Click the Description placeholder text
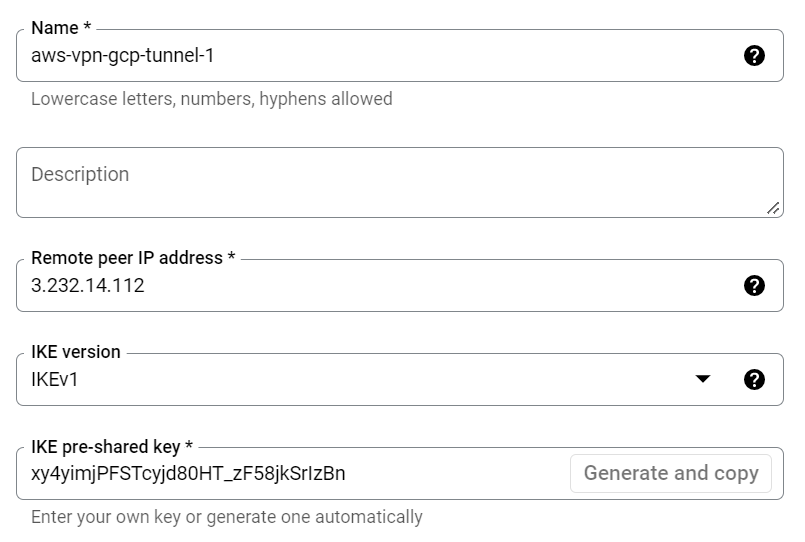Screen dimensions: 805x542 point(80,174)
